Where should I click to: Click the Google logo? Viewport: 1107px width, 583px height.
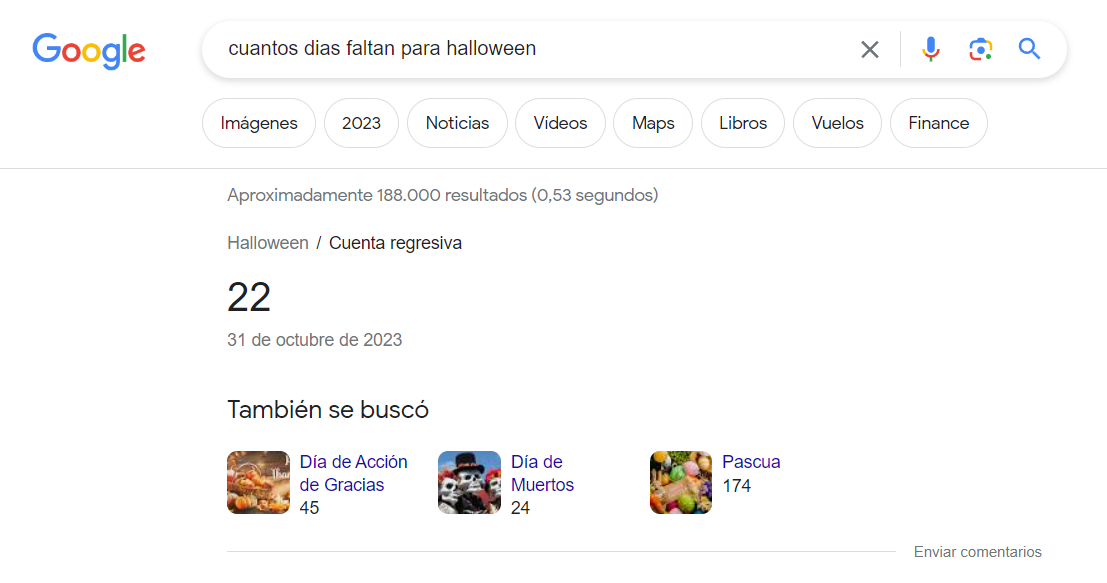[89, 50]
